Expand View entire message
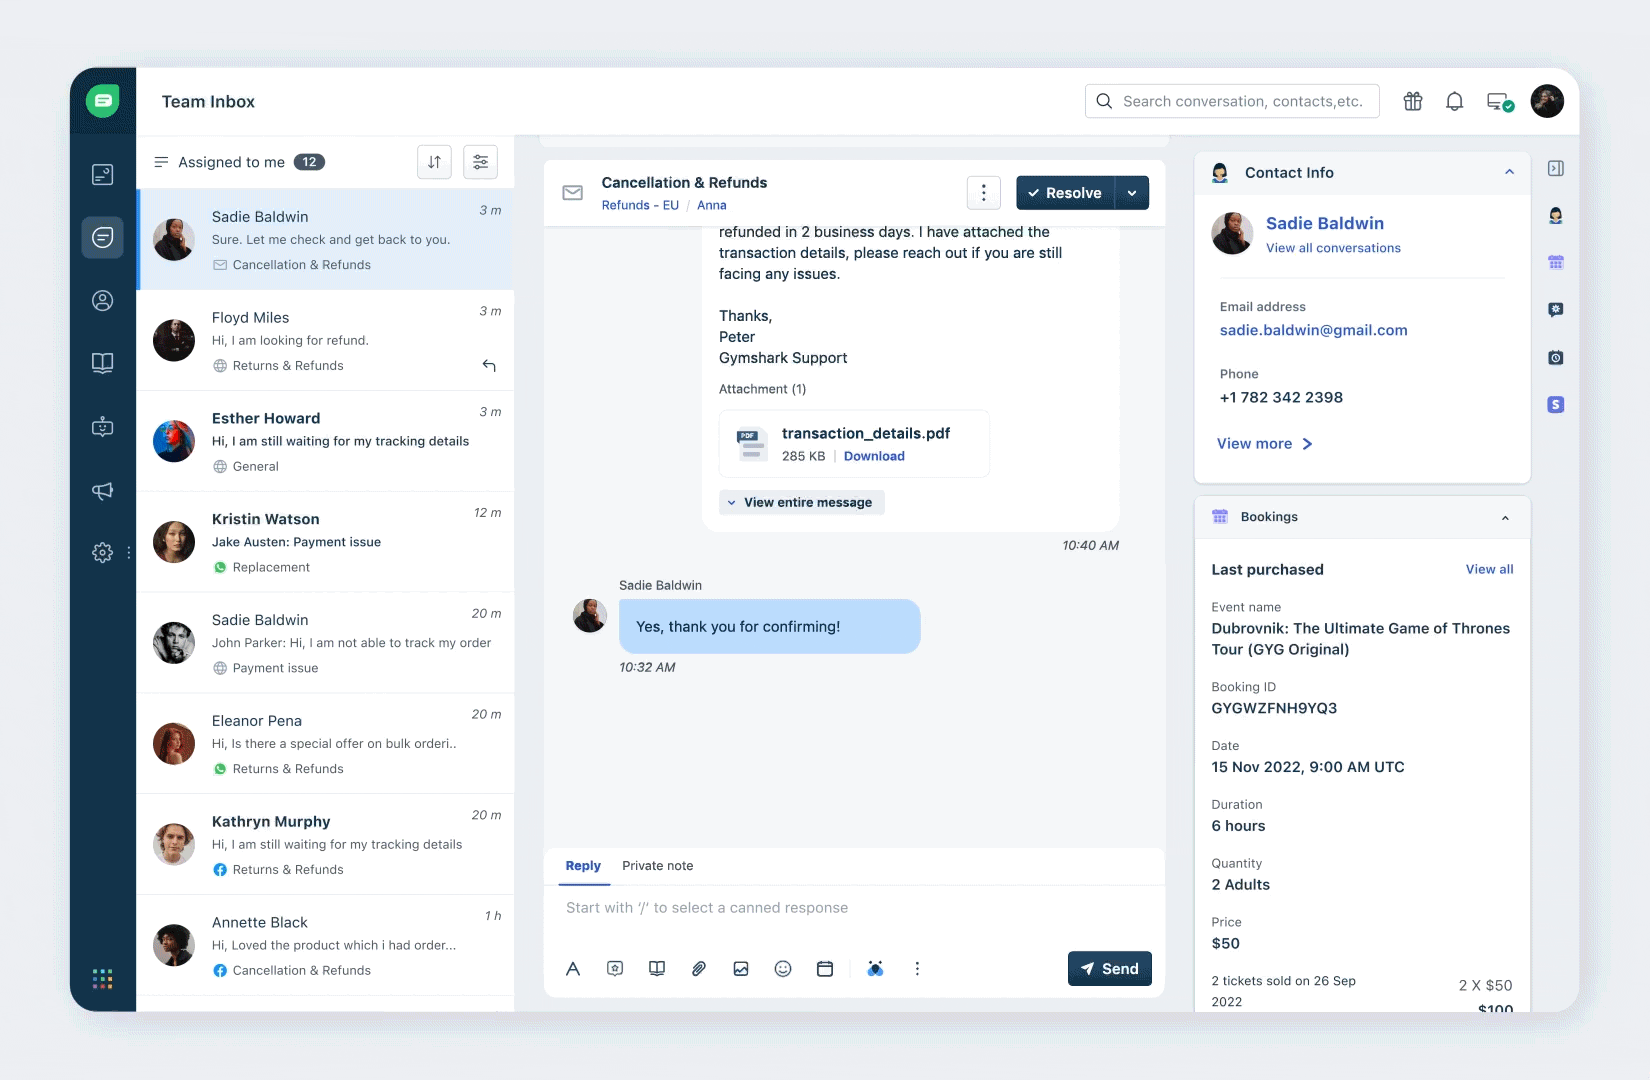 (x=801, y=502)
